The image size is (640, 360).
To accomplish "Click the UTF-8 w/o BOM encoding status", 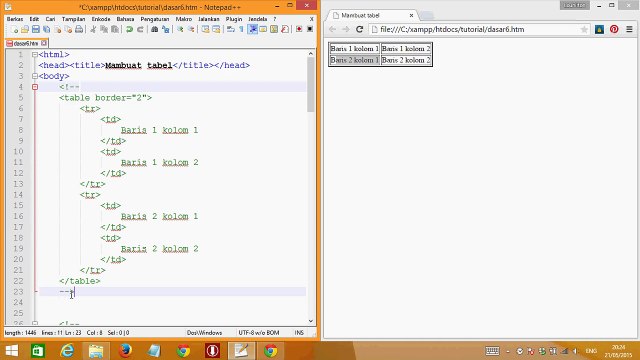I will pos(259,333).
